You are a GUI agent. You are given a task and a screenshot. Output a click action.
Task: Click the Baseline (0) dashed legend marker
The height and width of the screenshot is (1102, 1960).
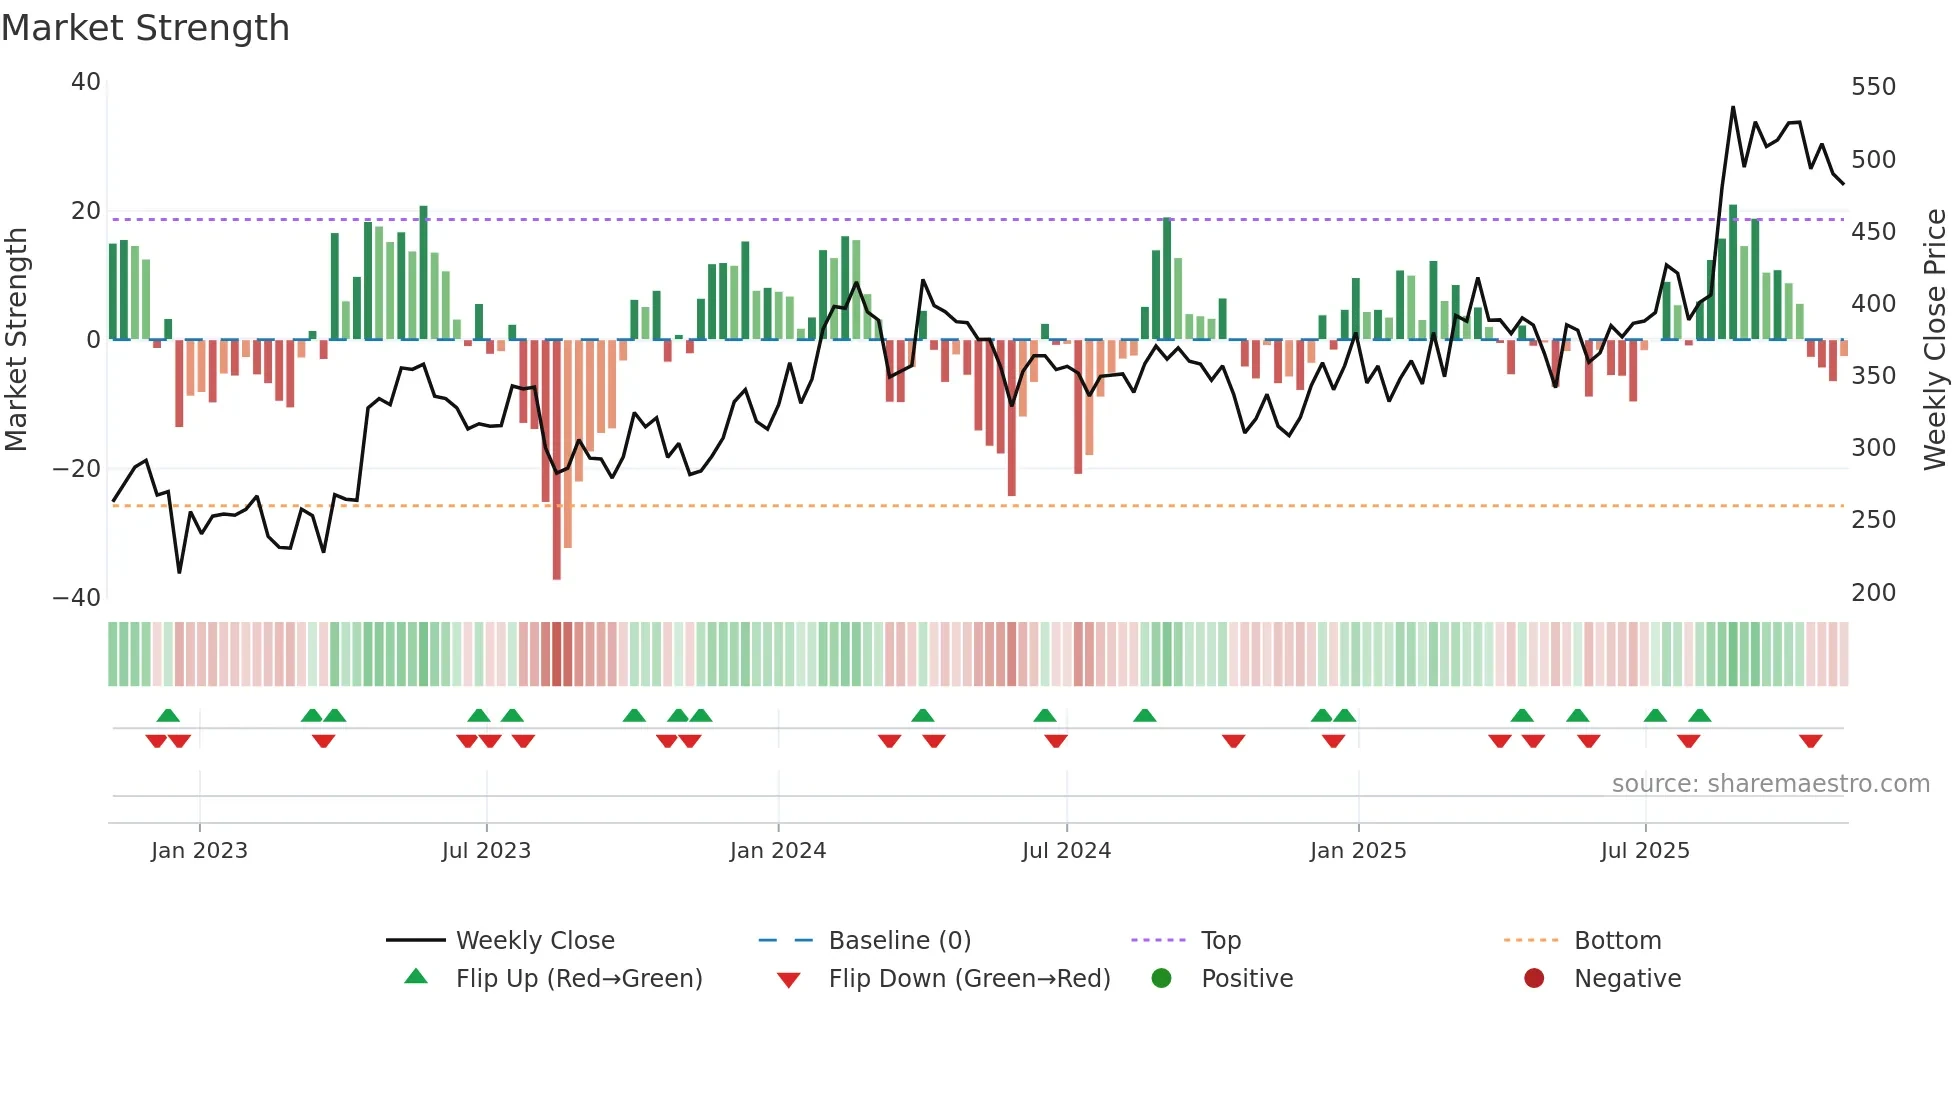(786, 940)
